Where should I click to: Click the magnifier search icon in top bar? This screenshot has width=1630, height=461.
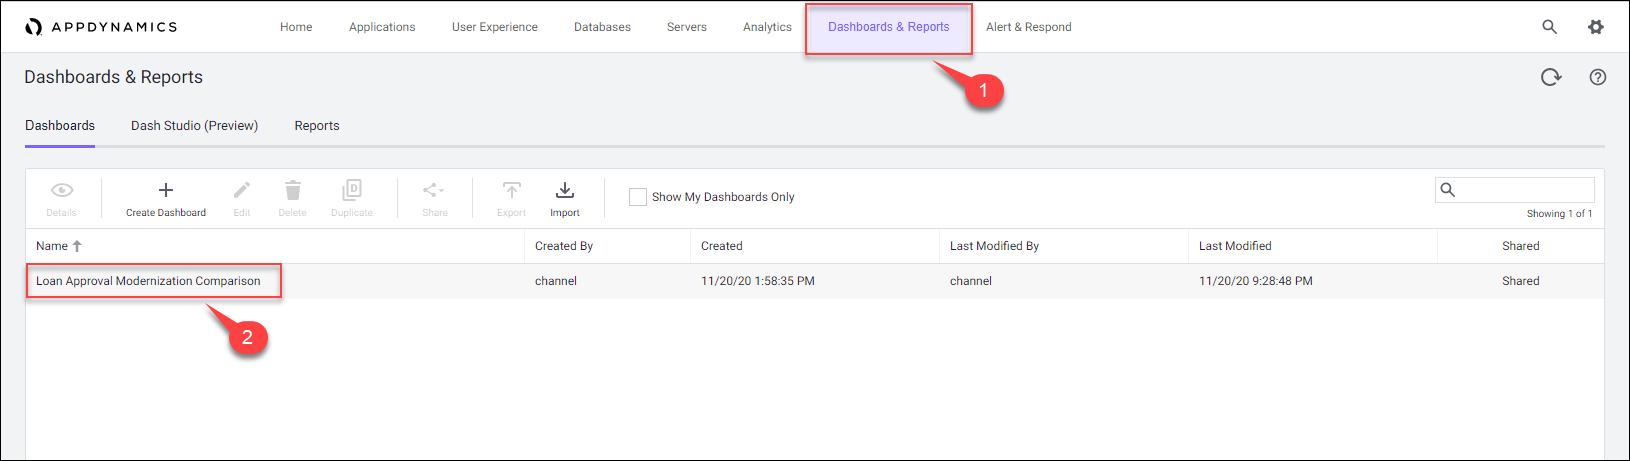(x=1549, y=27)
